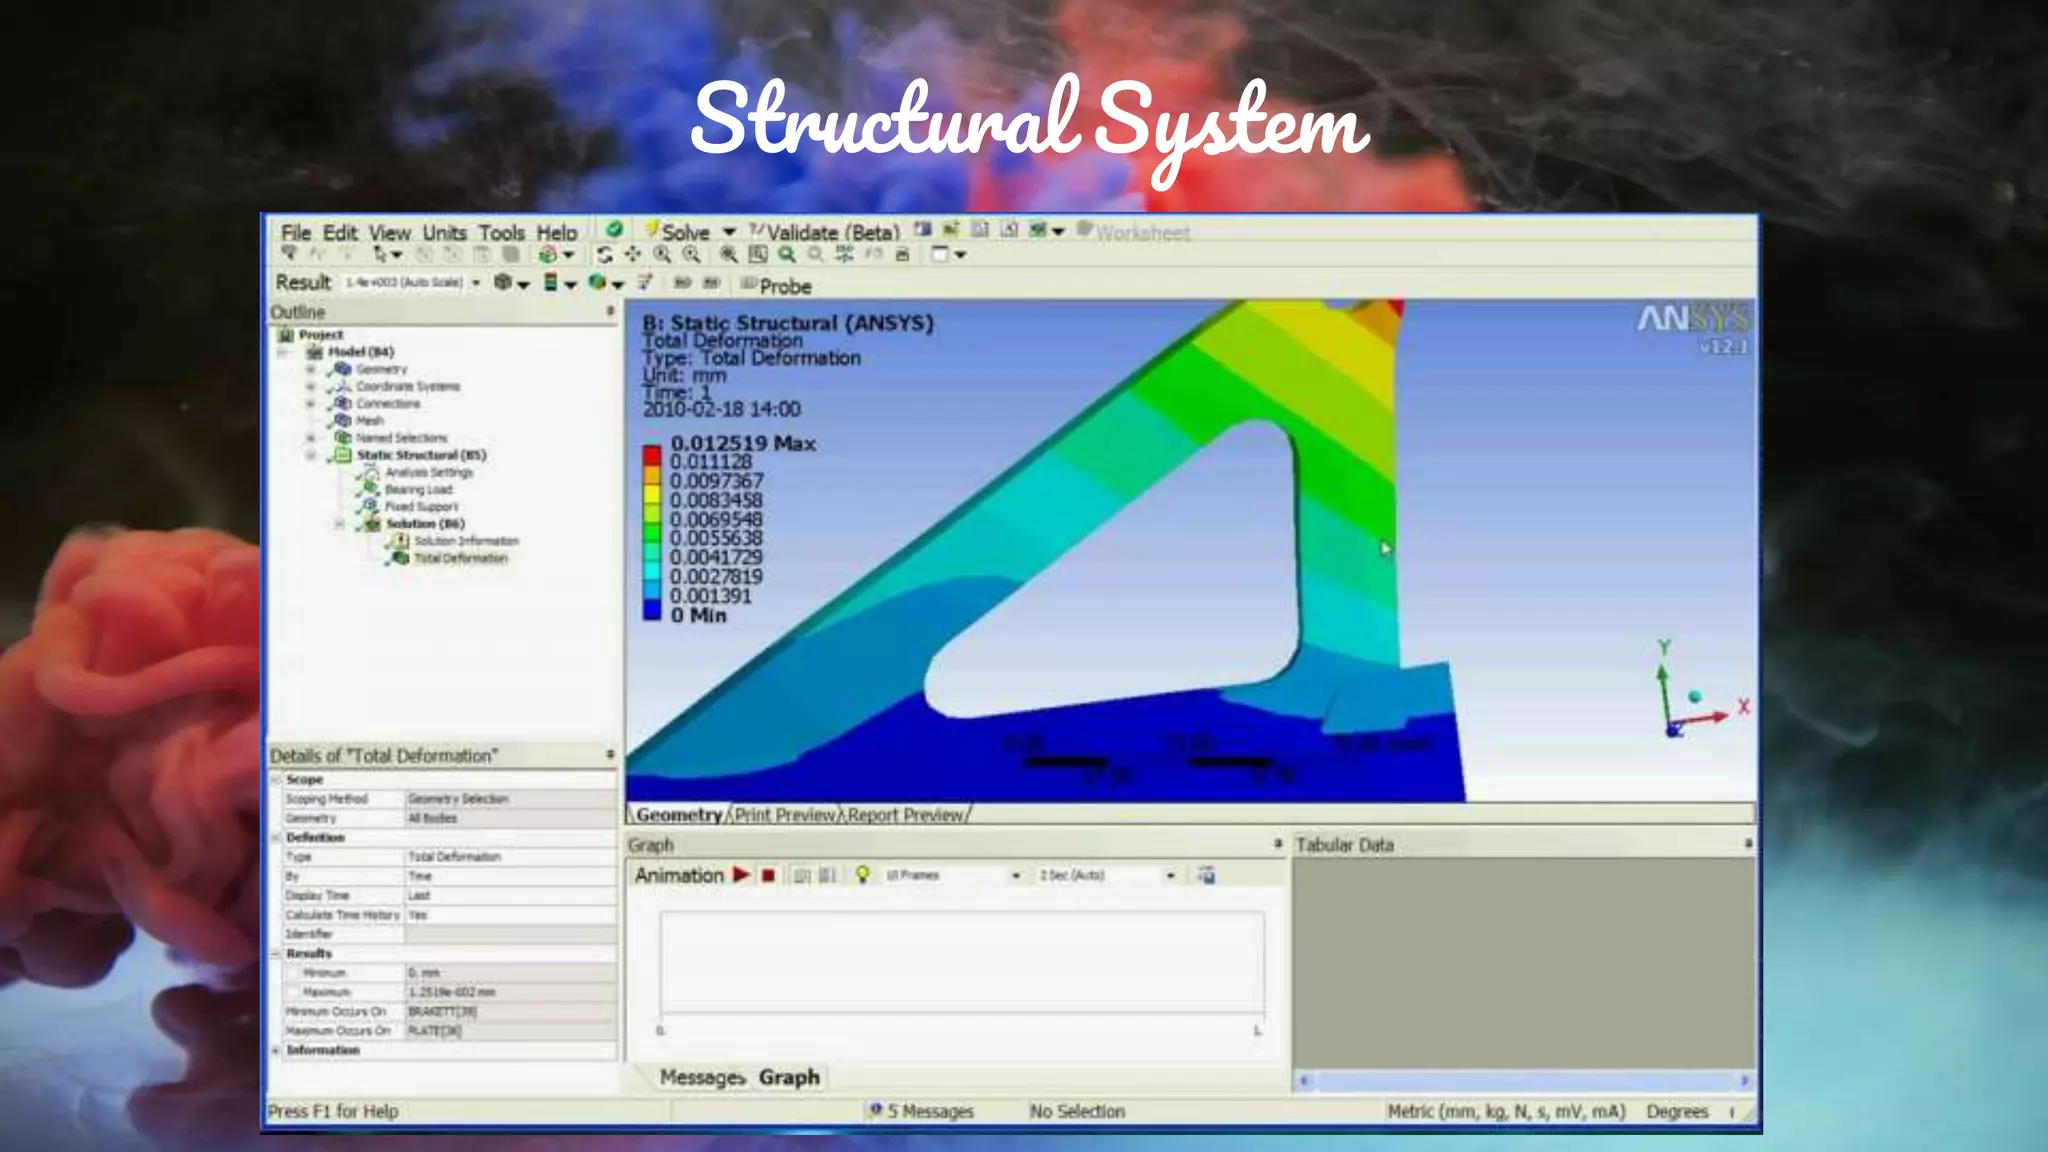Click the dark blue Min legend swatch
Viewport: 2048px width, 1152px height.
pyautogui.click(x=652, y=611)
